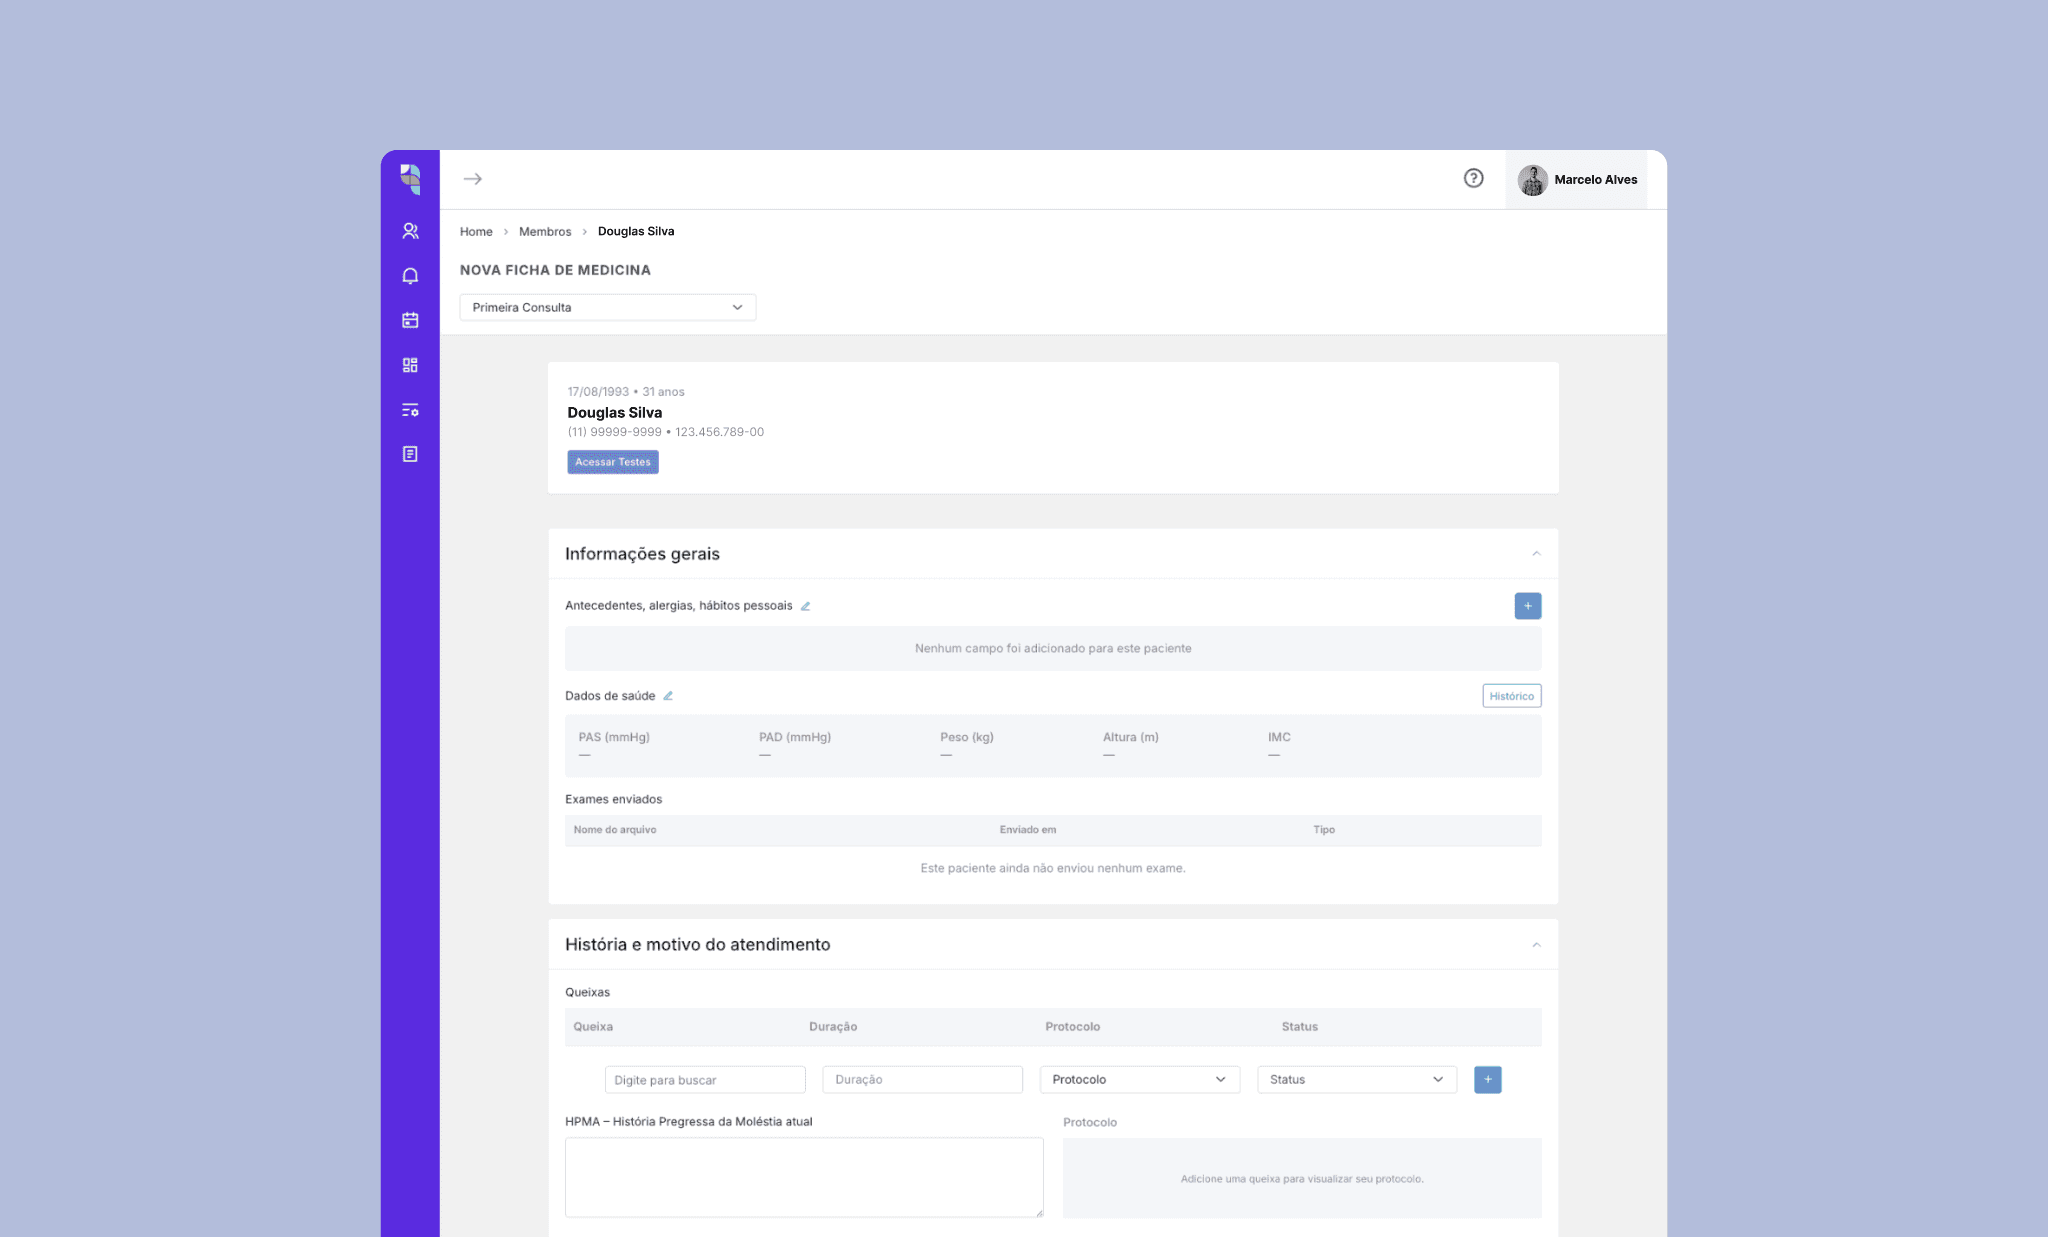Click the help question mark icon
Image resolution: width=2048 pixels, height=1237 pixels.
pos(1473,178)
